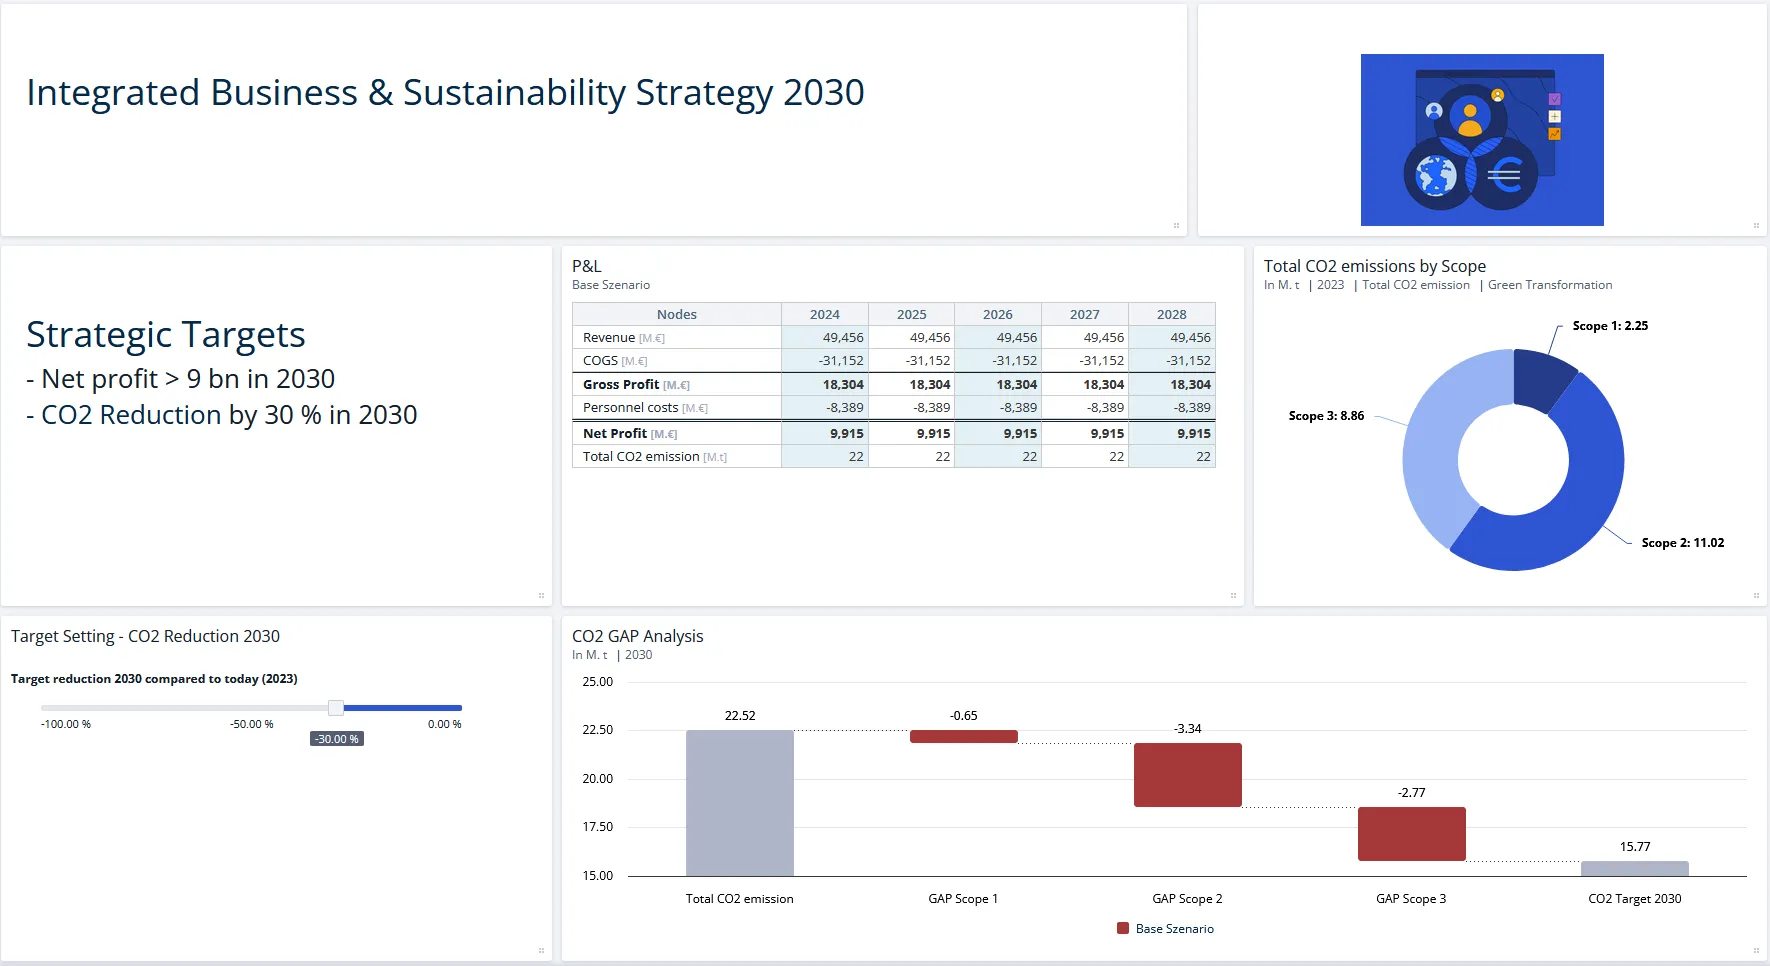Click the 2024 column header
The height and width of the screenshot is (966, 1770).
[x=825, y=314]
